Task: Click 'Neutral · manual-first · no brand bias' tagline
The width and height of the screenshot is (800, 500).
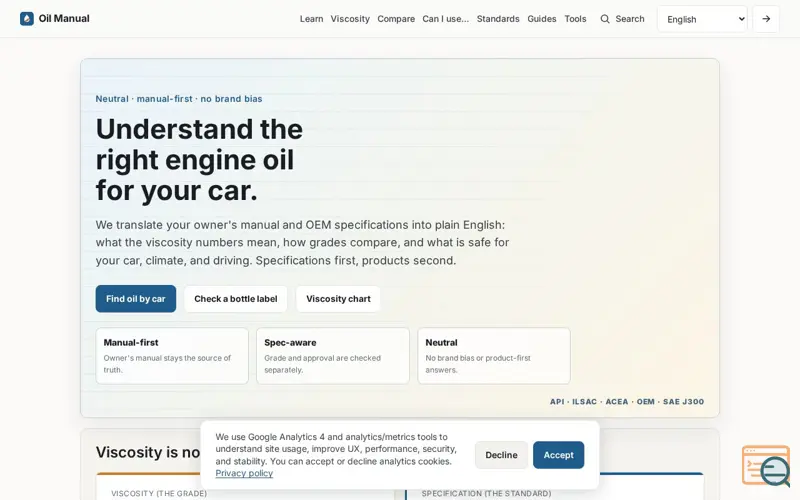Action: 179,99
